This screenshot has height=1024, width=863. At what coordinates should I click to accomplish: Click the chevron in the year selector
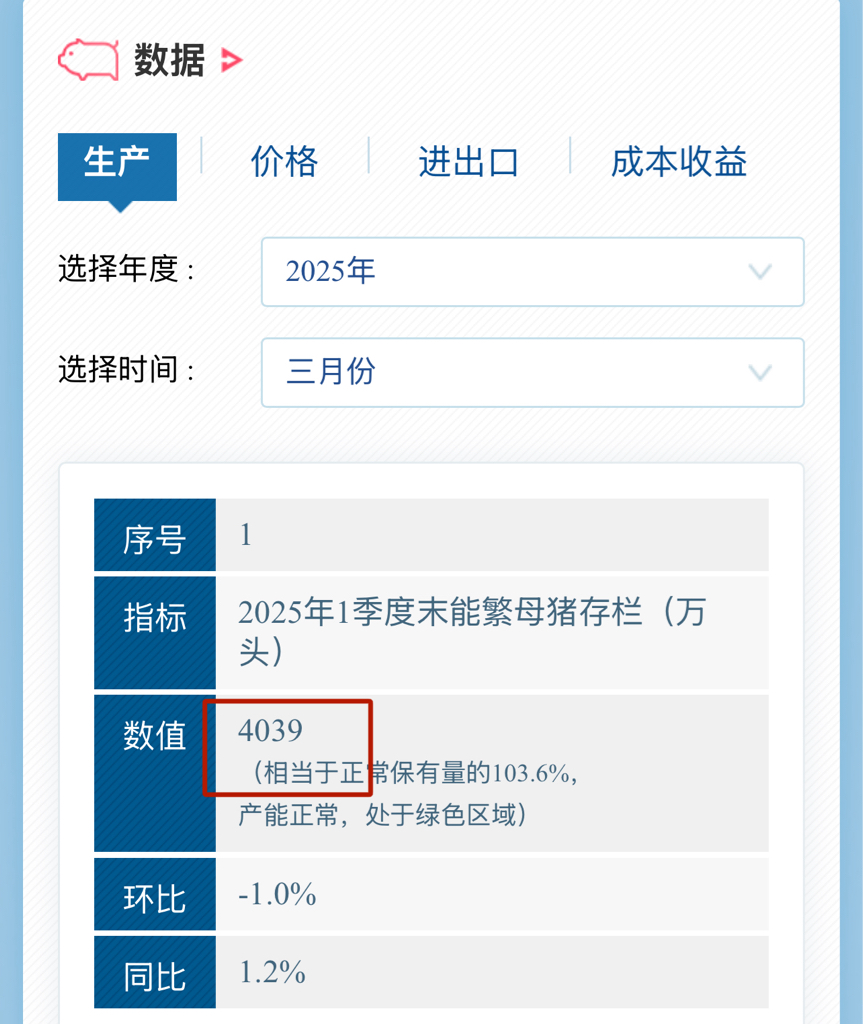point(760,272)
